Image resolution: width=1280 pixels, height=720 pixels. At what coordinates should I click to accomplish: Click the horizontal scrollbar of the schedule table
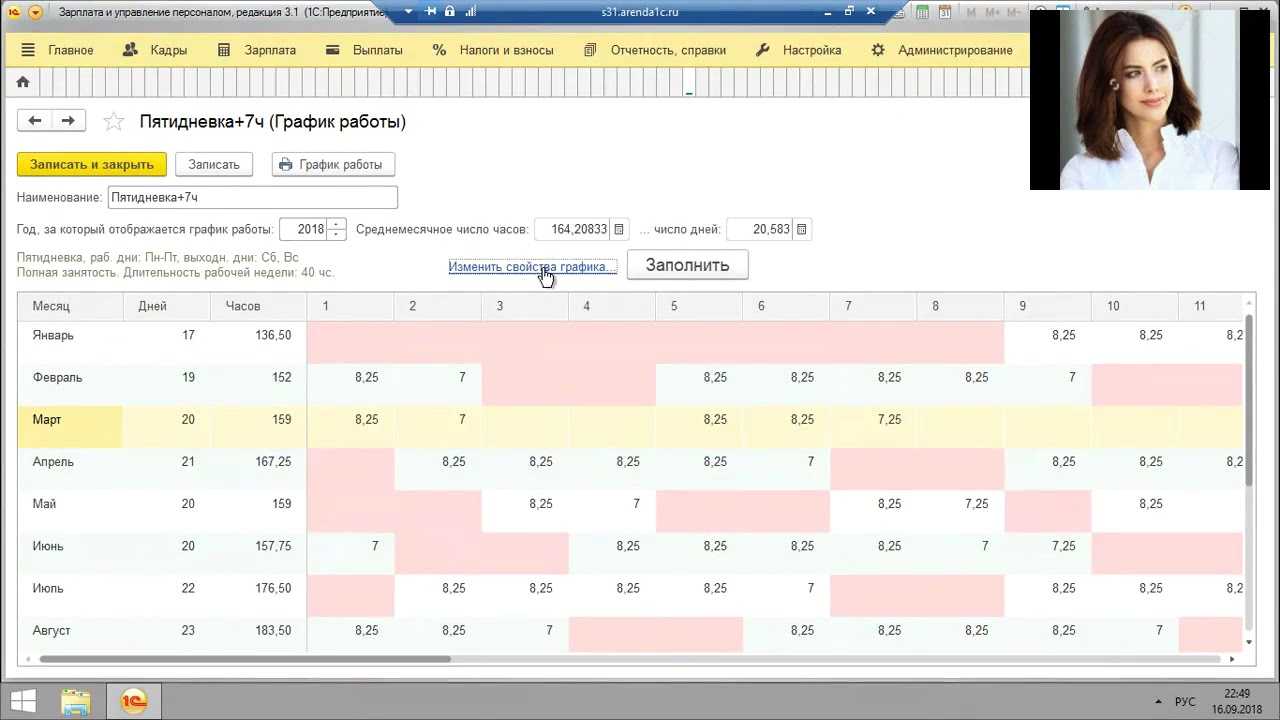click(x=245, y=659)
